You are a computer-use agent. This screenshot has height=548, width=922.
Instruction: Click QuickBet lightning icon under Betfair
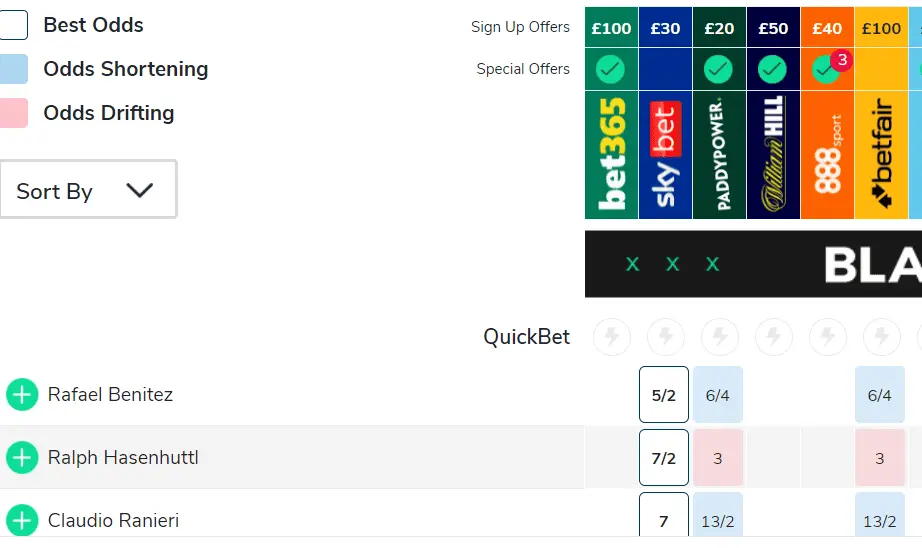(x=881, y=337)
